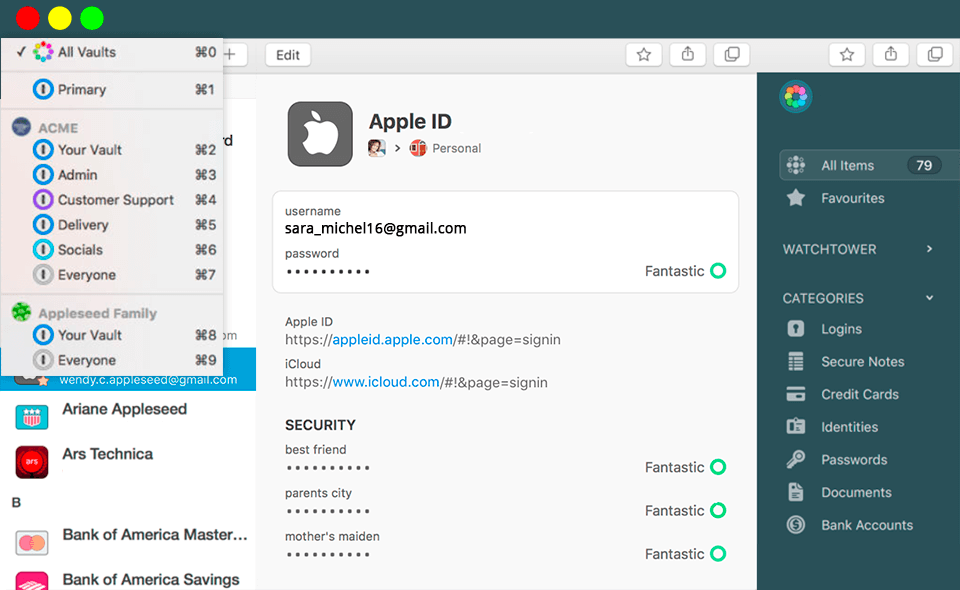Collapse the Categories section chevron
The height and width of the screenshot is (590, 960).
click(929, 298)
